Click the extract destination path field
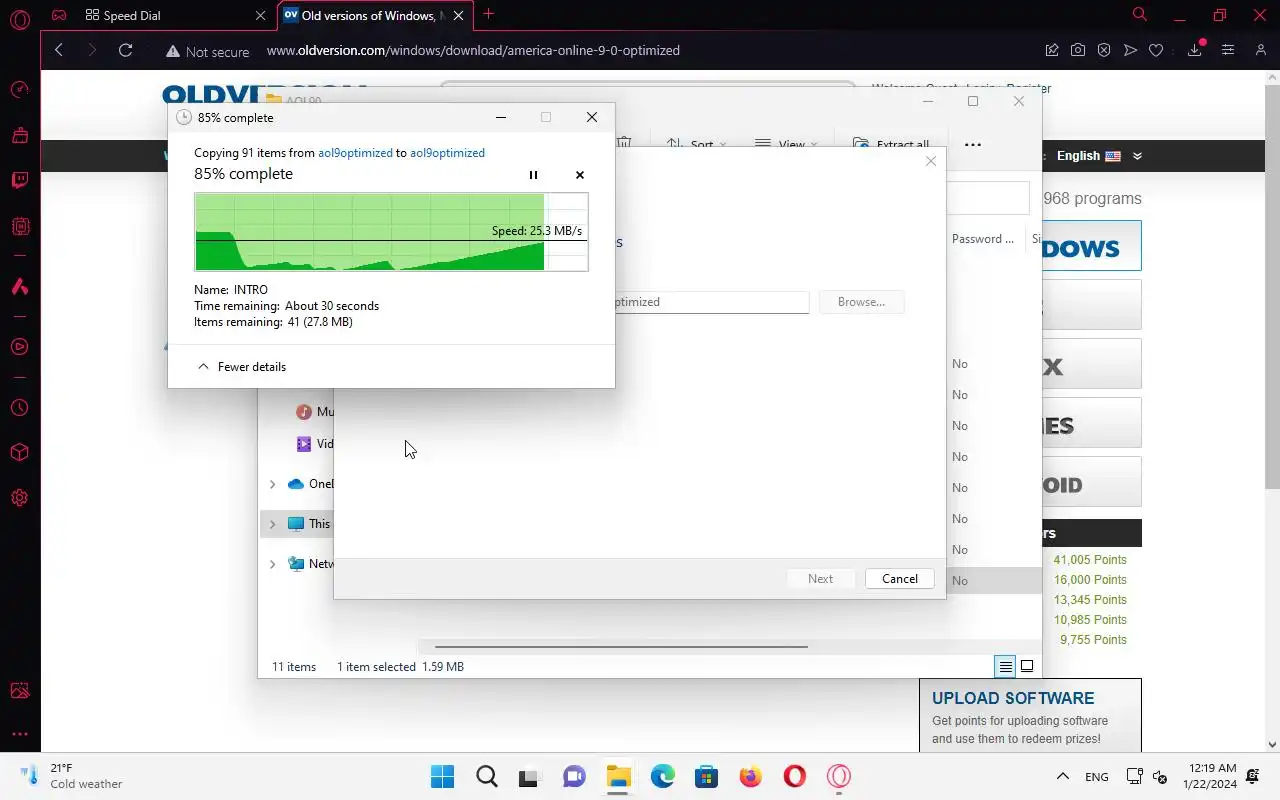This screenshot has height=800, width=1280. pos(710,302)
